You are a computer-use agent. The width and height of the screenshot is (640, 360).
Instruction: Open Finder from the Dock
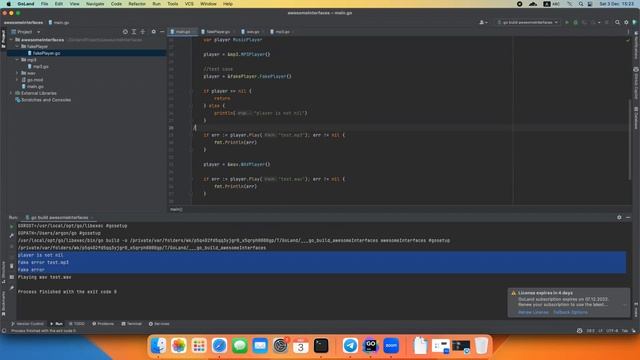(x=158, y=346)
